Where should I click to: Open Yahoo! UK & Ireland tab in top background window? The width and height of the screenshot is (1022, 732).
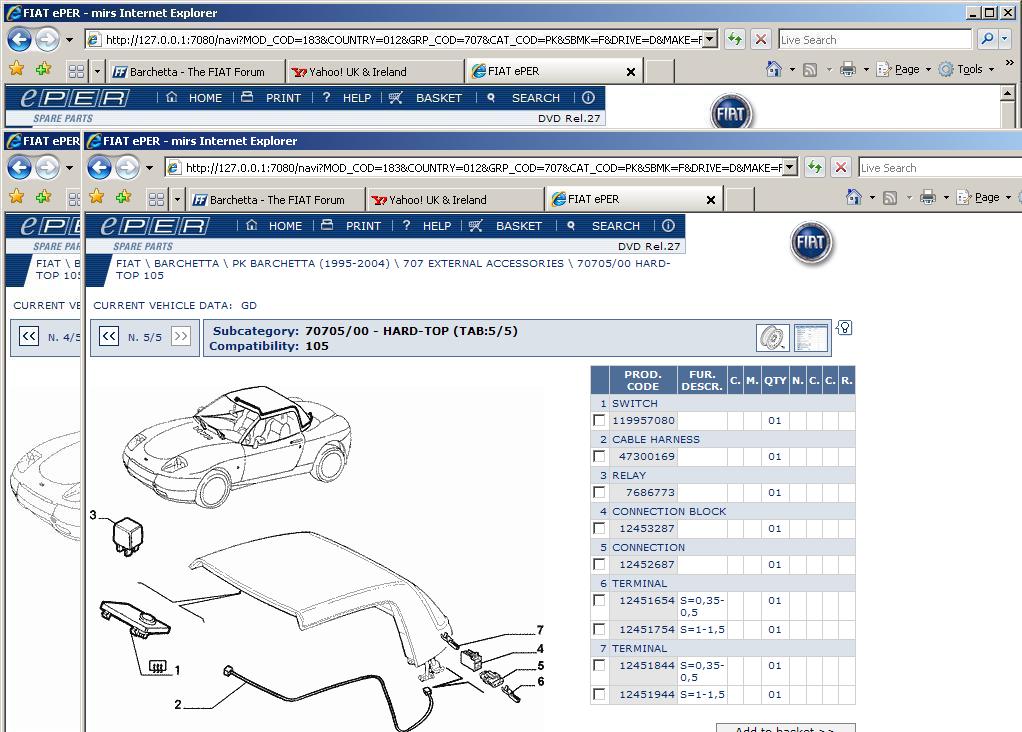(x=375, y=72)
